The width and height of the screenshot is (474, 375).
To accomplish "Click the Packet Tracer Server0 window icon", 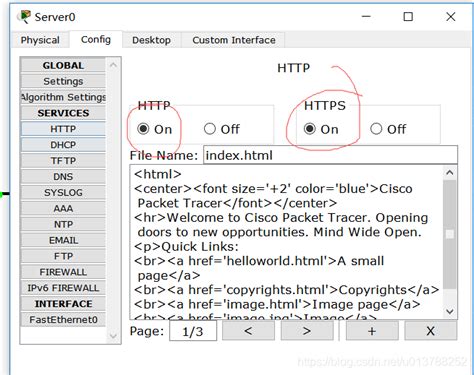I will coord(25,17).
